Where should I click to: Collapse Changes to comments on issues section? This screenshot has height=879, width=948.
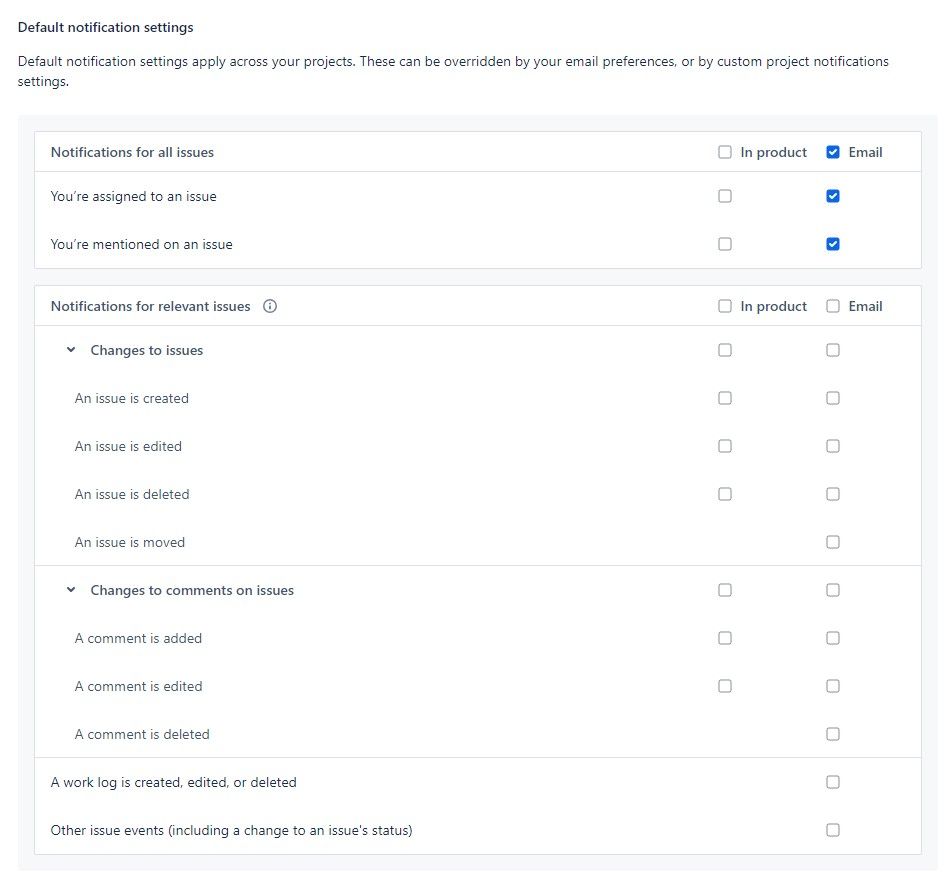(71, 589)
